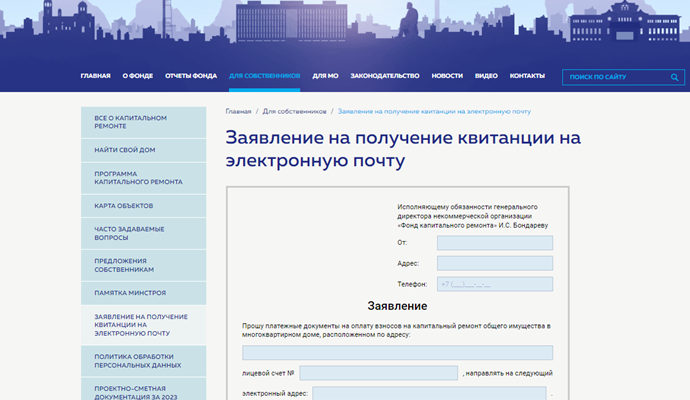
Task: Go to Контакты page
Action: click(x=527, y=76)
